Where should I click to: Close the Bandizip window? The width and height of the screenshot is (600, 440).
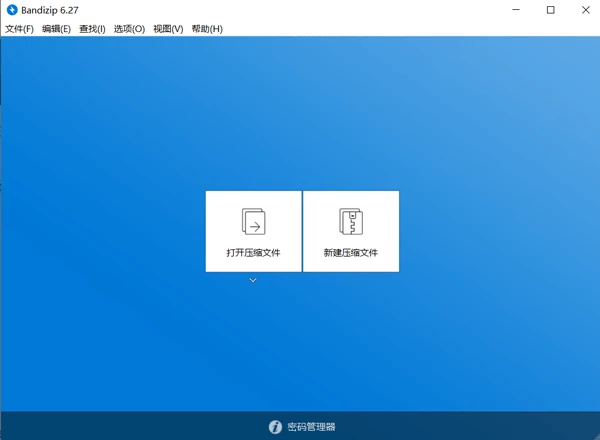(585, 10)
